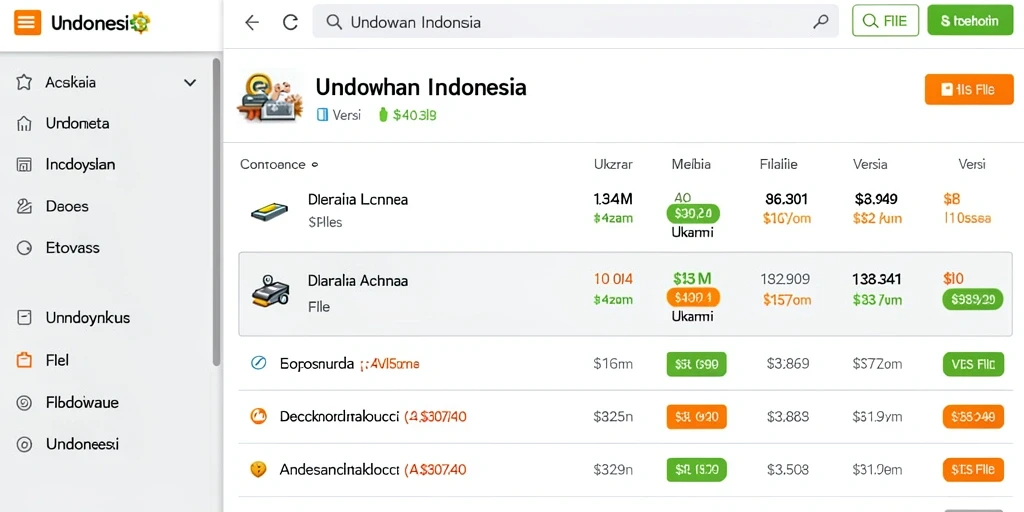Click the orange file button beside title

click(x=969, y=89)
